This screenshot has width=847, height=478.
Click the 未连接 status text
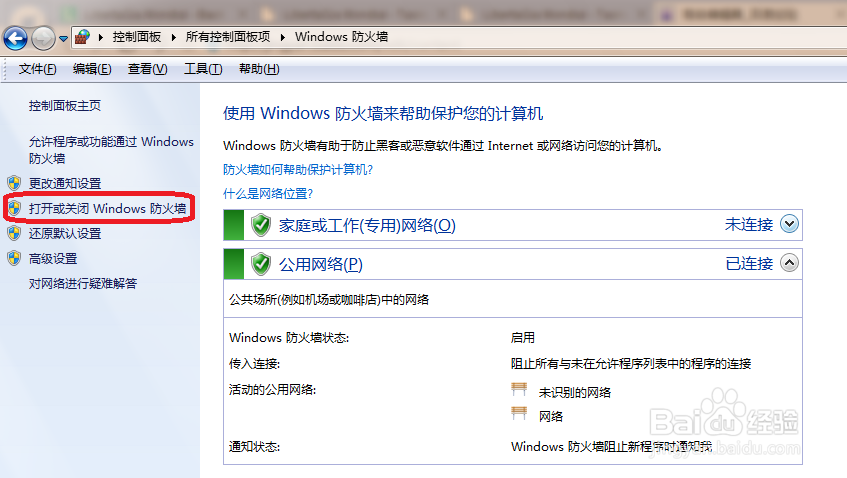click(x=749, y=224)
